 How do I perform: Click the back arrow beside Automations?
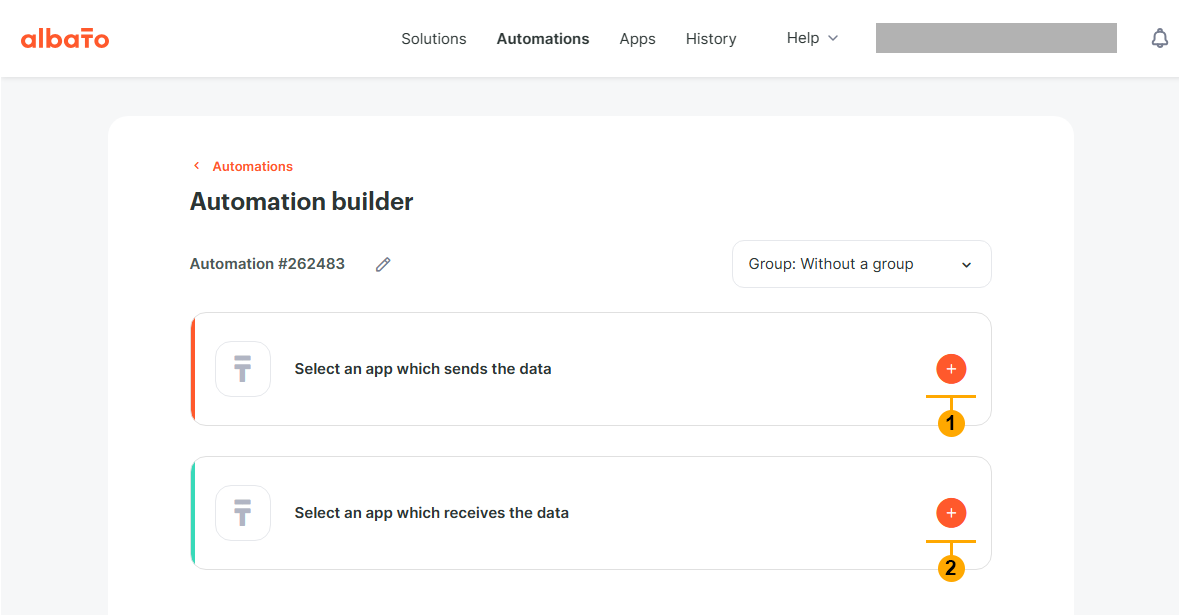pos(196,166)
